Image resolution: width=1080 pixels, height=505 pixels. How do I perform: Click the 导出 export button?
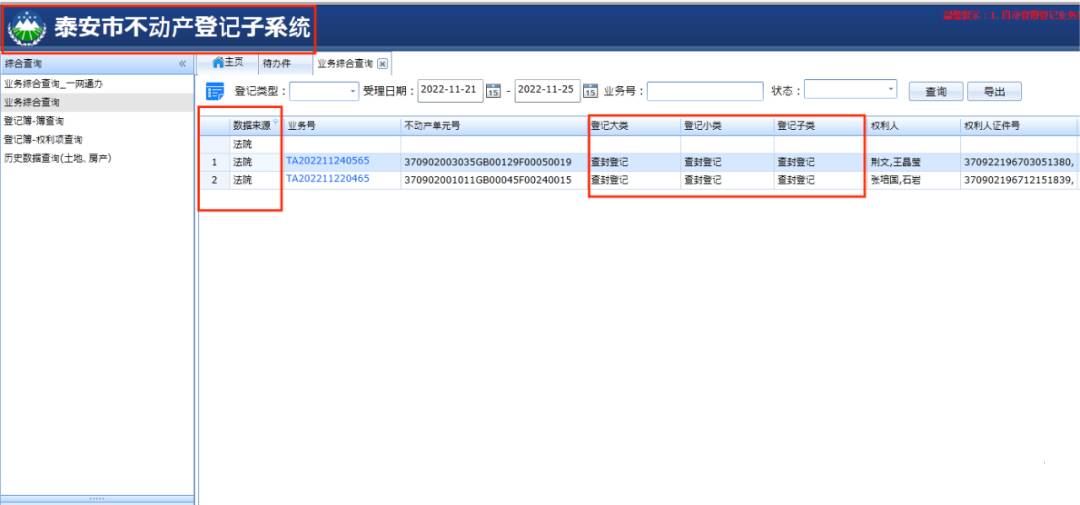[x=994, y=92]
